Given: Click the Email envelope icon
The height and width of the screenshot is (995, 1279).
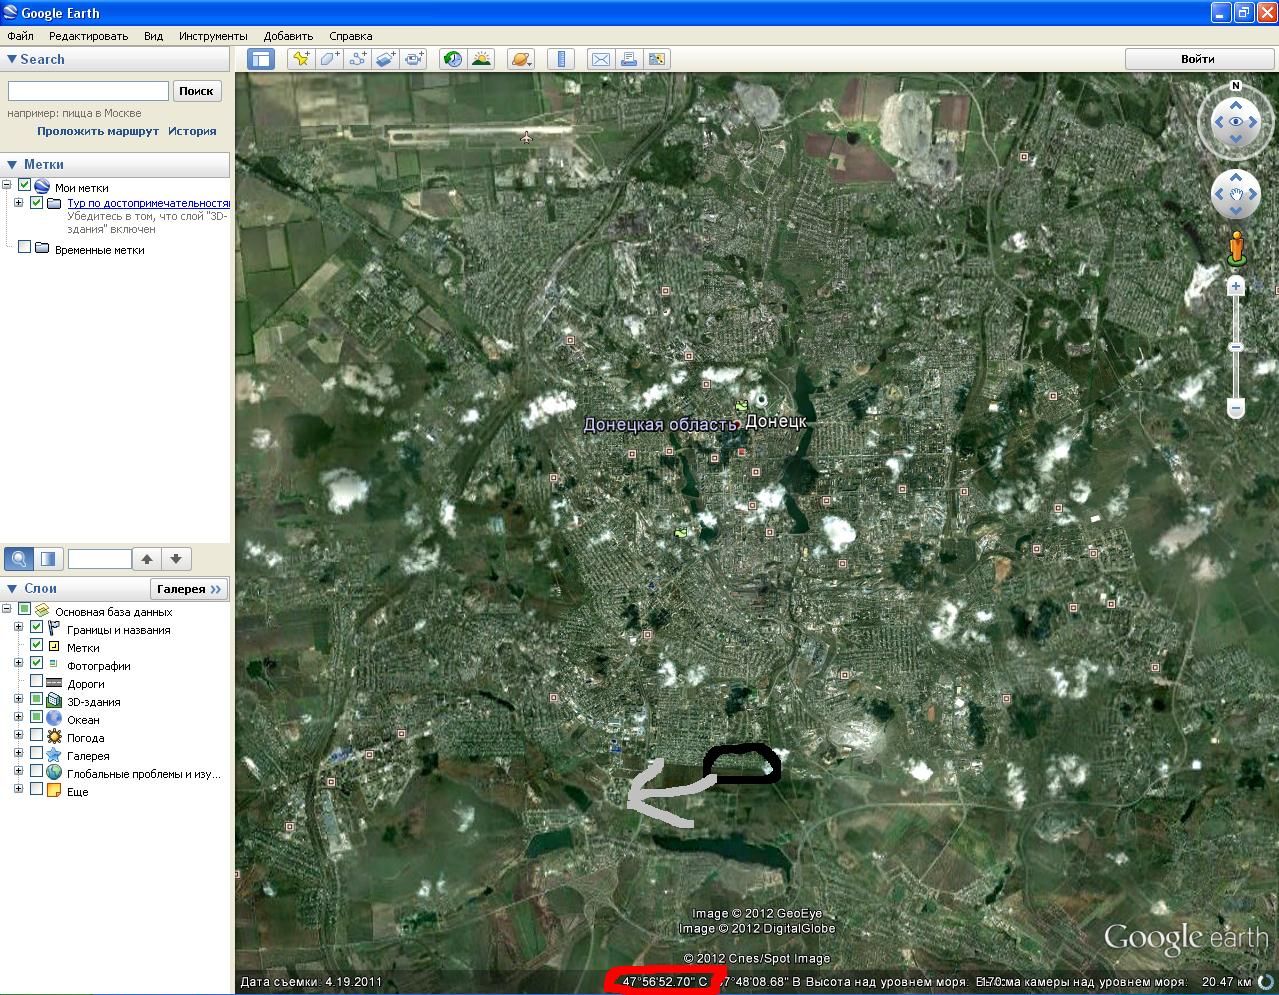Looking at the screenshot, I should (600, 59).
